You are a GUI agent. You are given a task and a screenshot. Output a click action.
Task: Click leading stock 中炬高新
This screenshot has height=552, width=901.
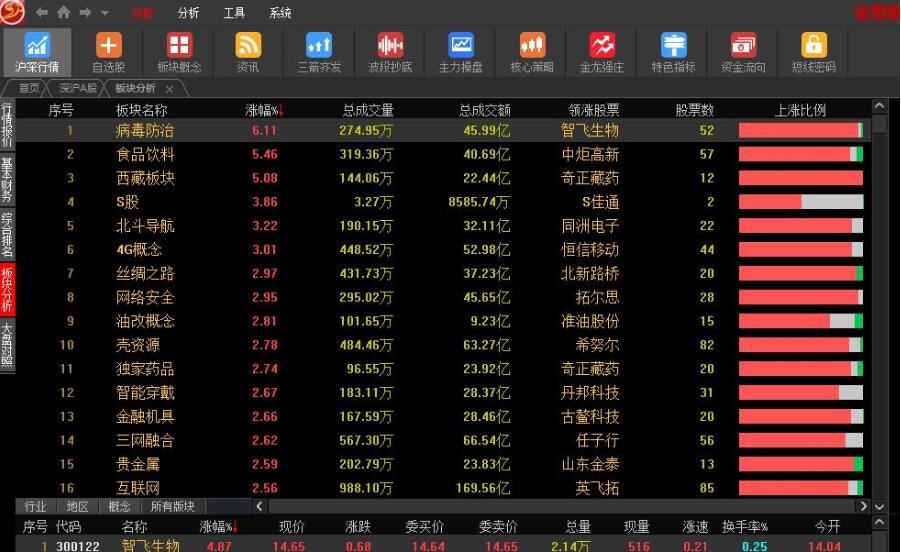point(590,155)
